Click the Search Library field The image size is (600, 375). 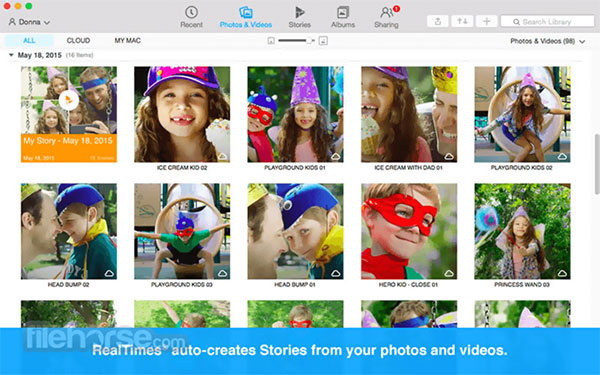point(547,21)
